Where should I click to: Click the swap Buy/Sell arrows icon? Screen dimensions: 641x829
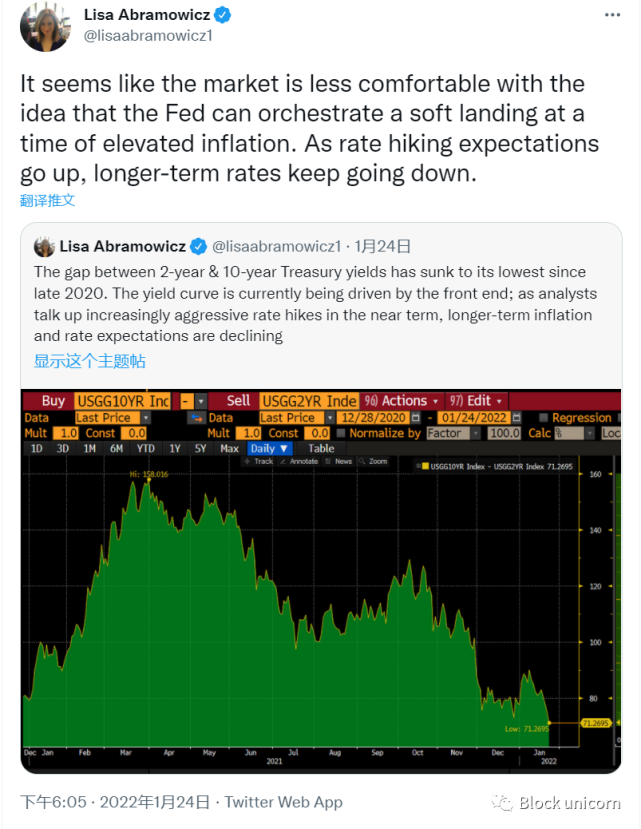click(196, 418)
